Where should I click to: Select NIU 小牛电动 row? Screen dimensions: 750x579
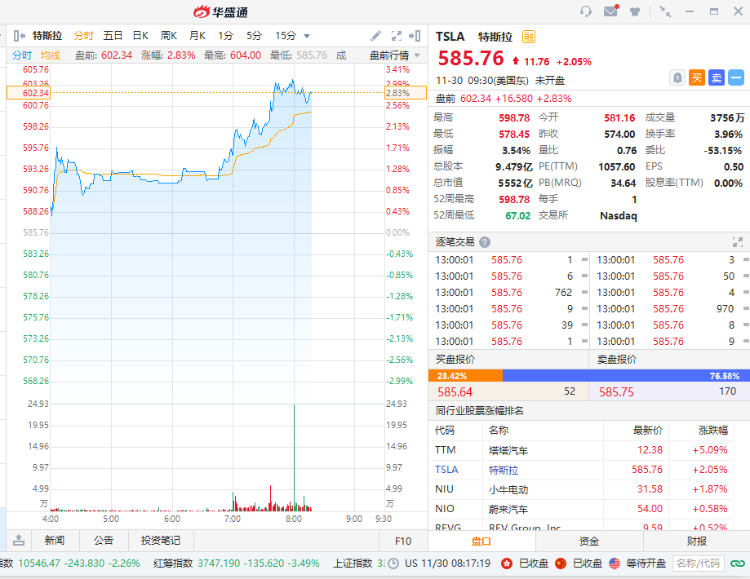point(581,490)
